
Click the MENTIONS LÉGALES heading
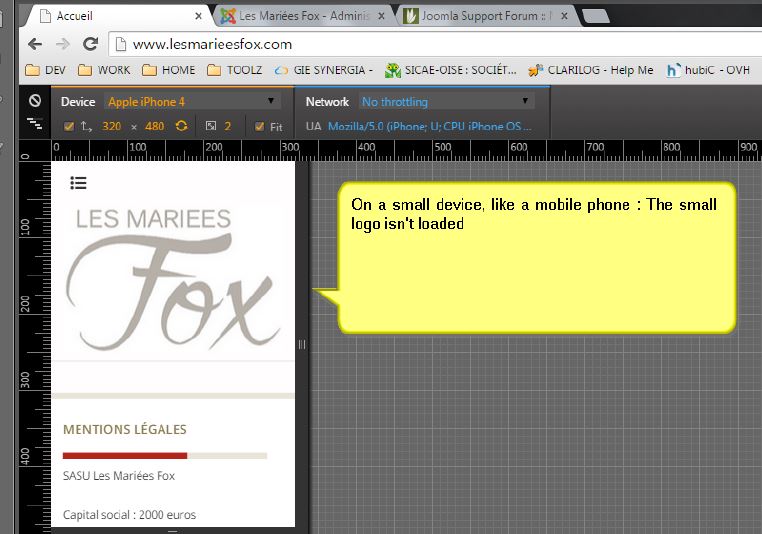point(124,430)
